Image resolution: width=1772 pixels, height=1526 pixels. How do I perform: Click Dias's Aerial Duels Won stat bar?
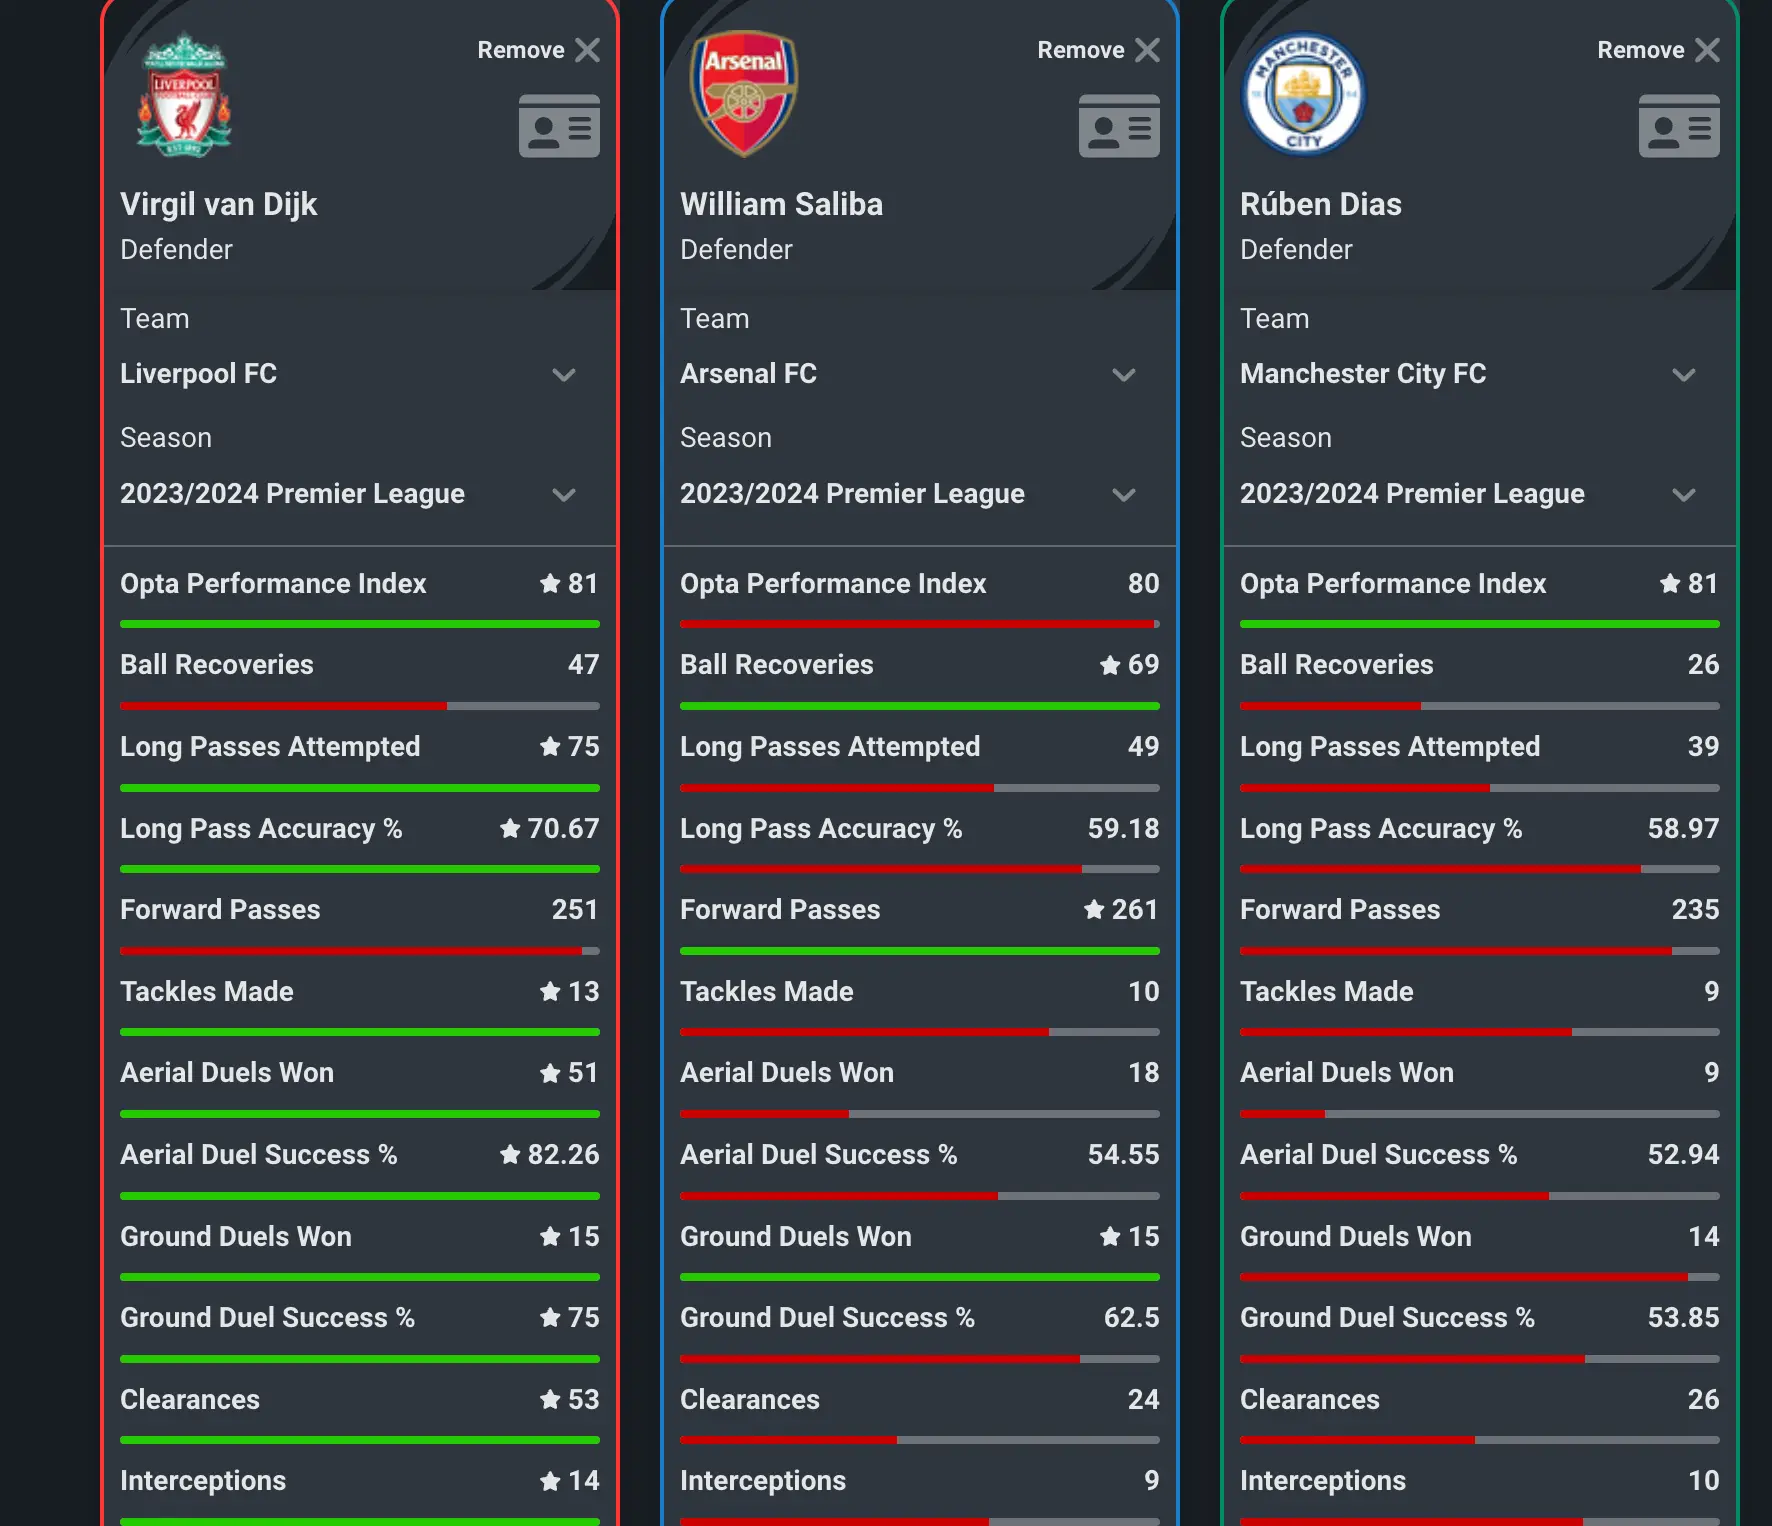tap(1479, 1112)
